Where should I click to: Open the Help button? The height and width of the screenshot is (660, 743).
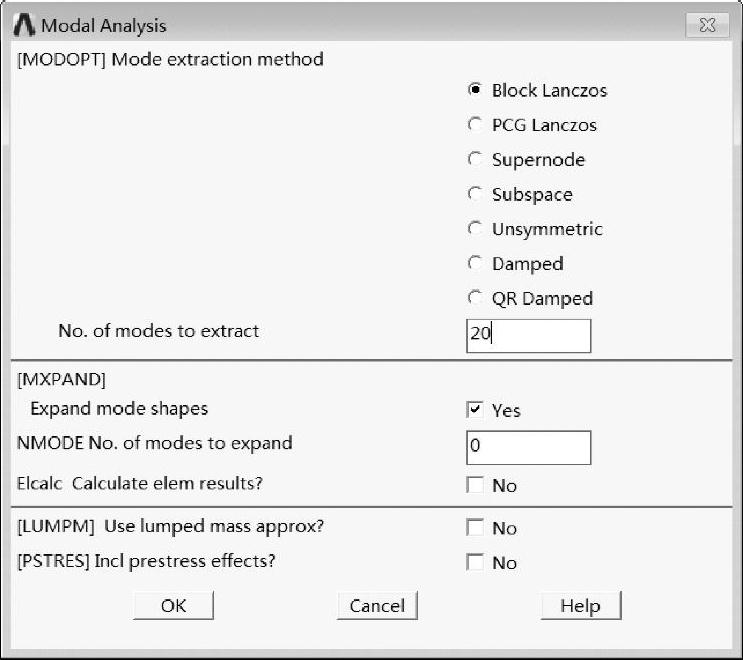pos(580,606)
